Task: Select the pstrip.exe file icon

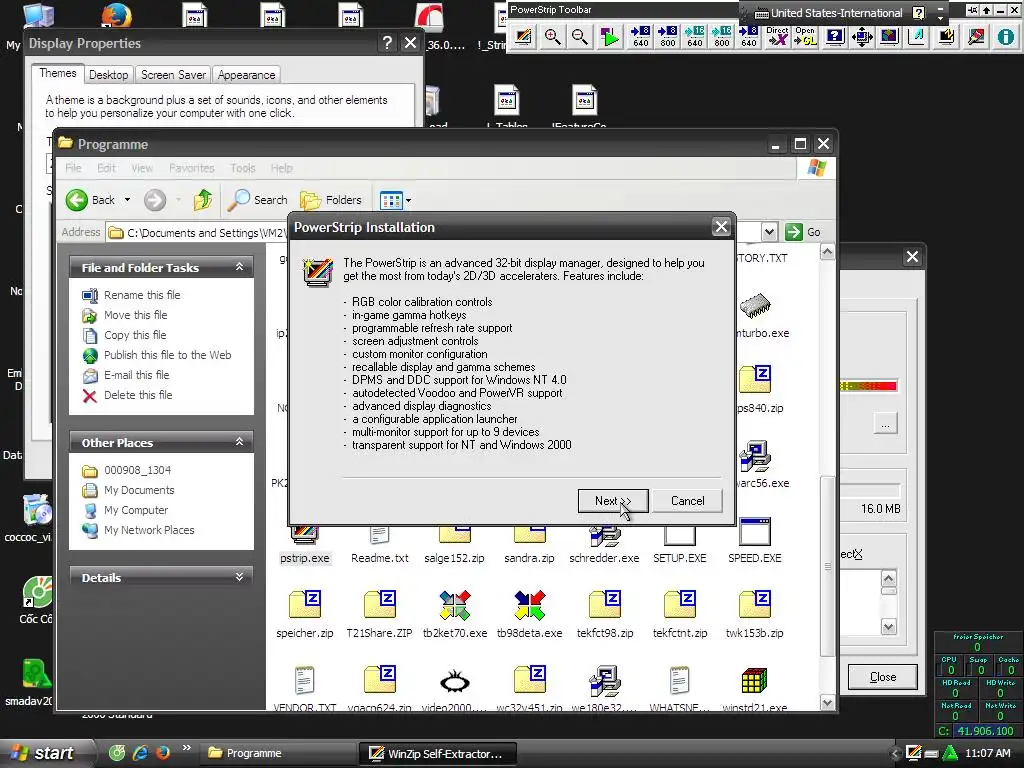Action: tap(304, 536)
